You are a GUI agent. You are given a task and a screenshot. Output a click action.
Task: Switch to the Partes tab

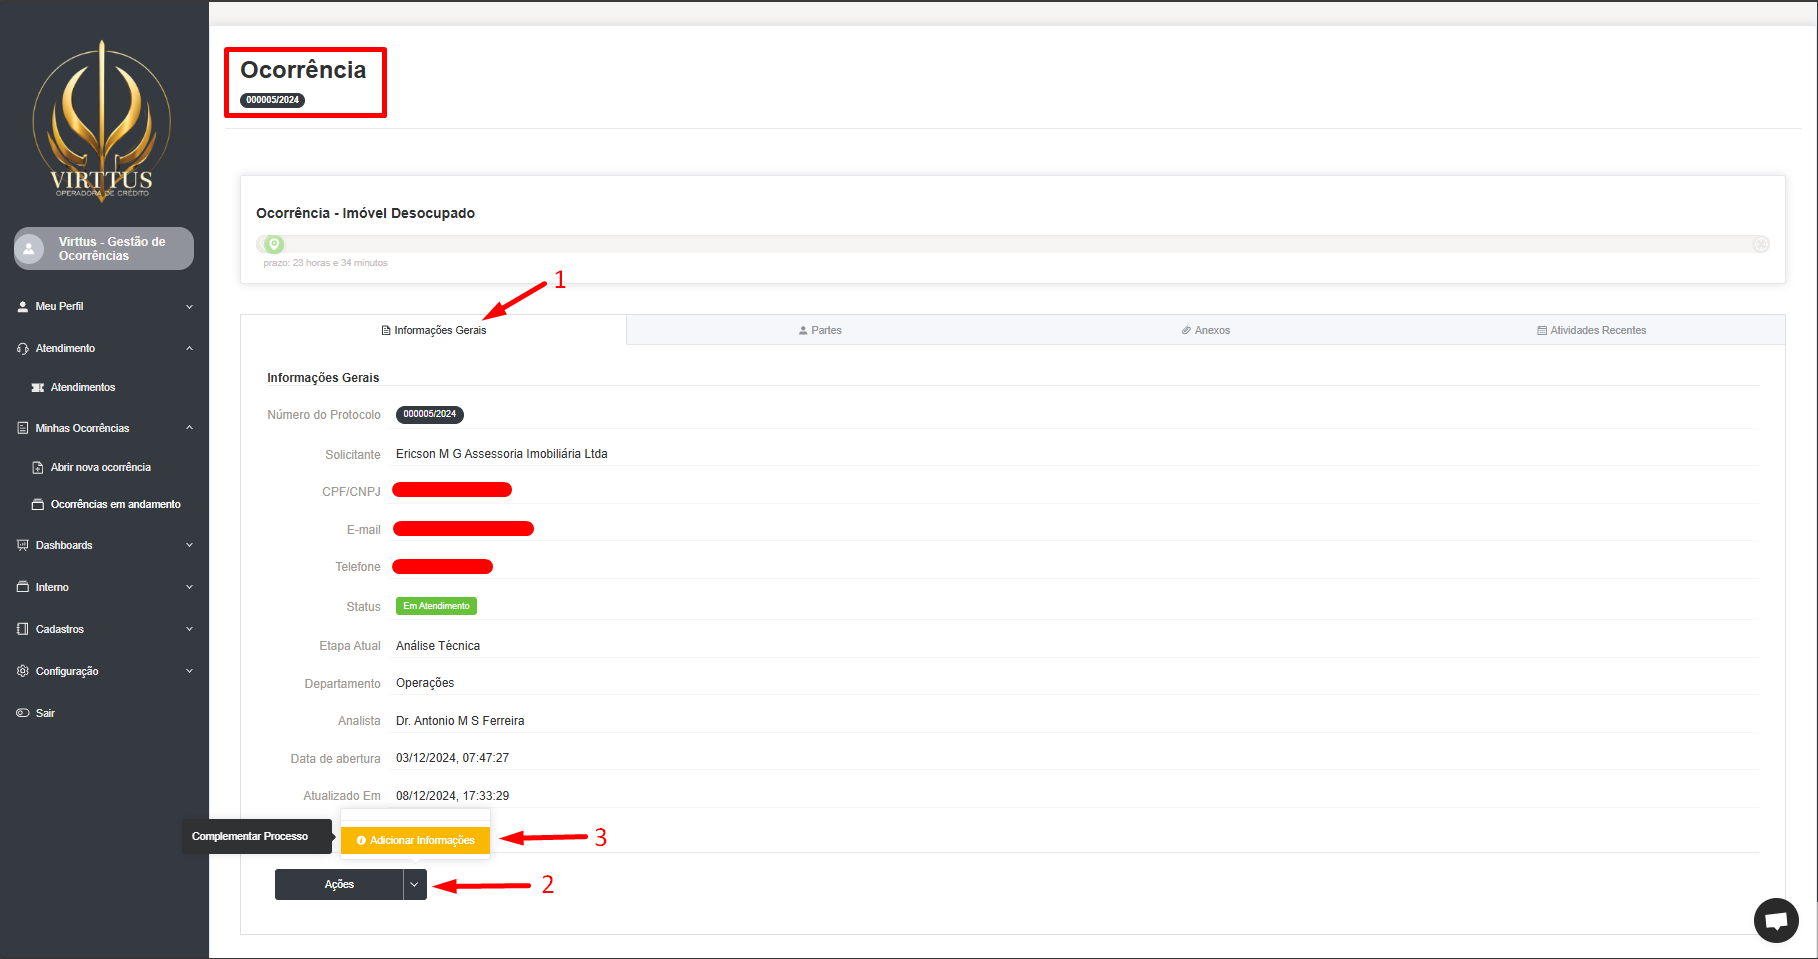tap(820, 330)
